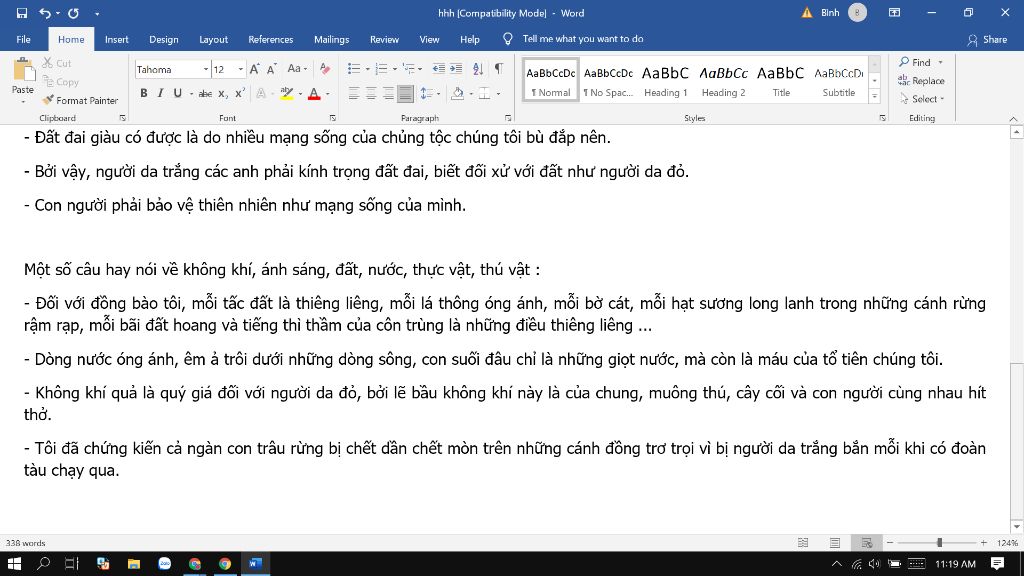Copy the selection to clipboard
Image resolution: width=1024 pixels, height=576 pixels.
(61, 82)
